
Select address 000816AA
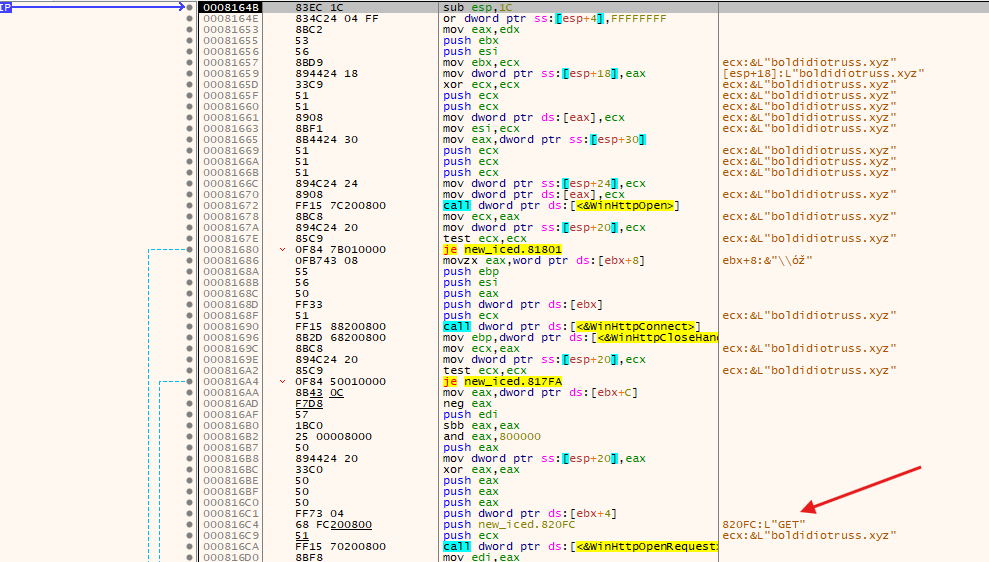(231, 392)
